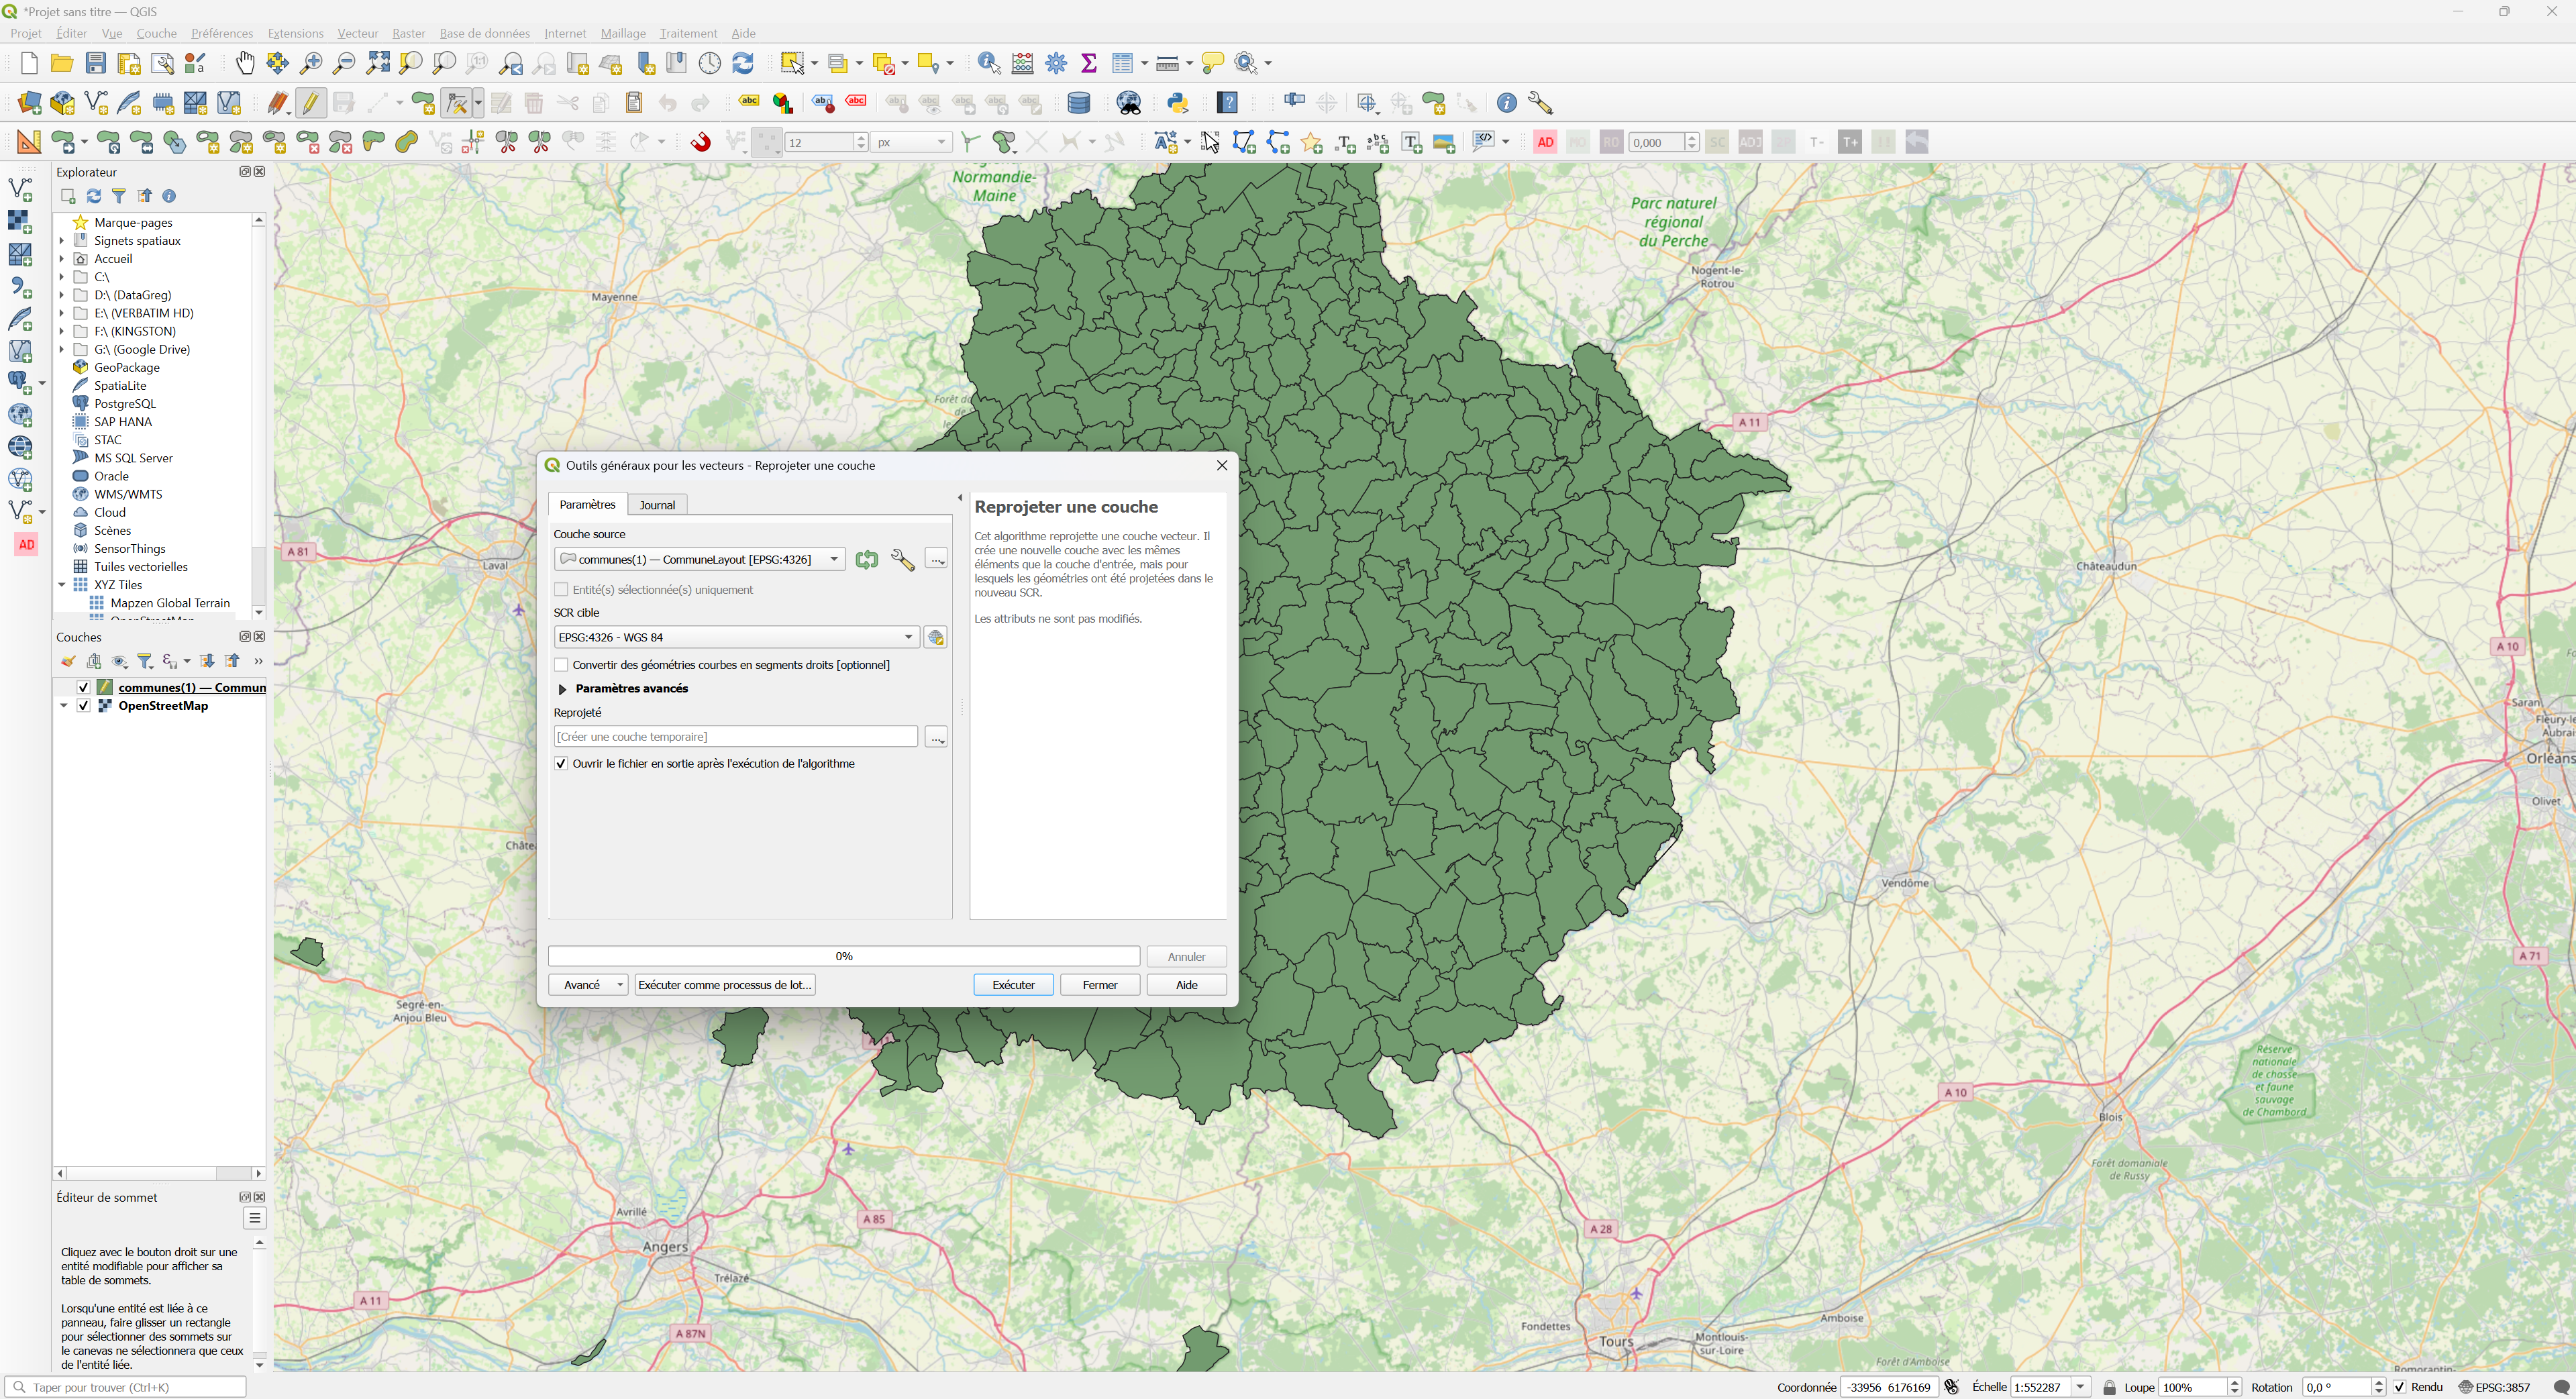Click the Taper pour trouver search field
Viewport: 2576px width, 1399px height.
(x=125, y=1387)
